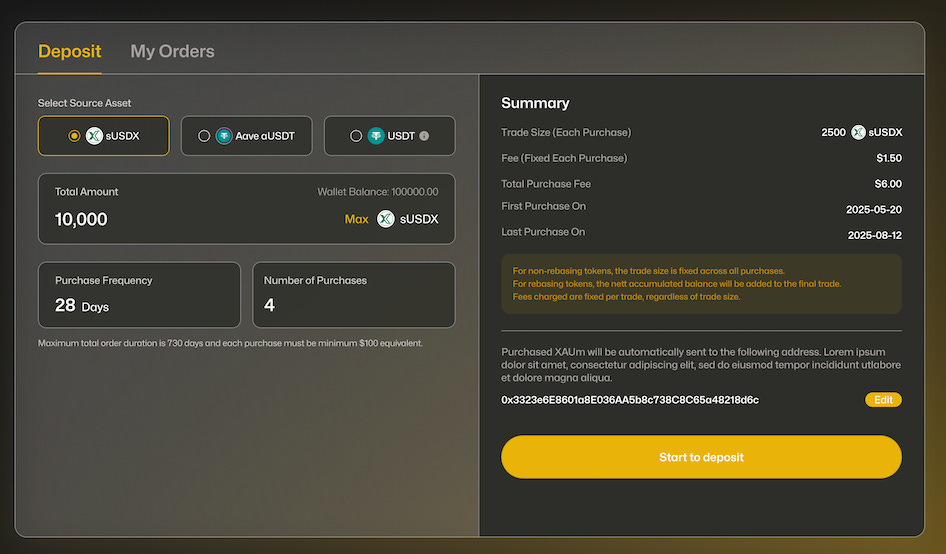
Task: Select the Aave aUSDT radio button
Action: pos(204,136)
